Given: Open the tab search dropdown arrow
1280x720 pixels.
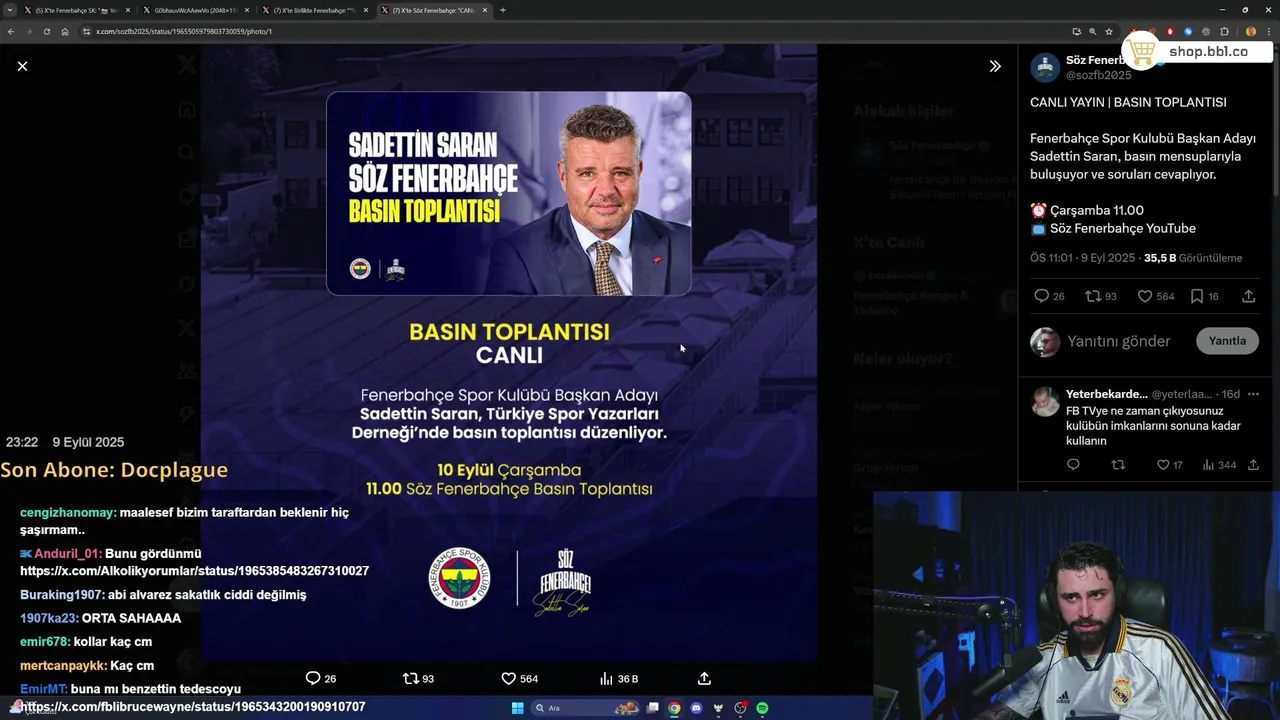Looking at the screenshot, I should (9, 10).
